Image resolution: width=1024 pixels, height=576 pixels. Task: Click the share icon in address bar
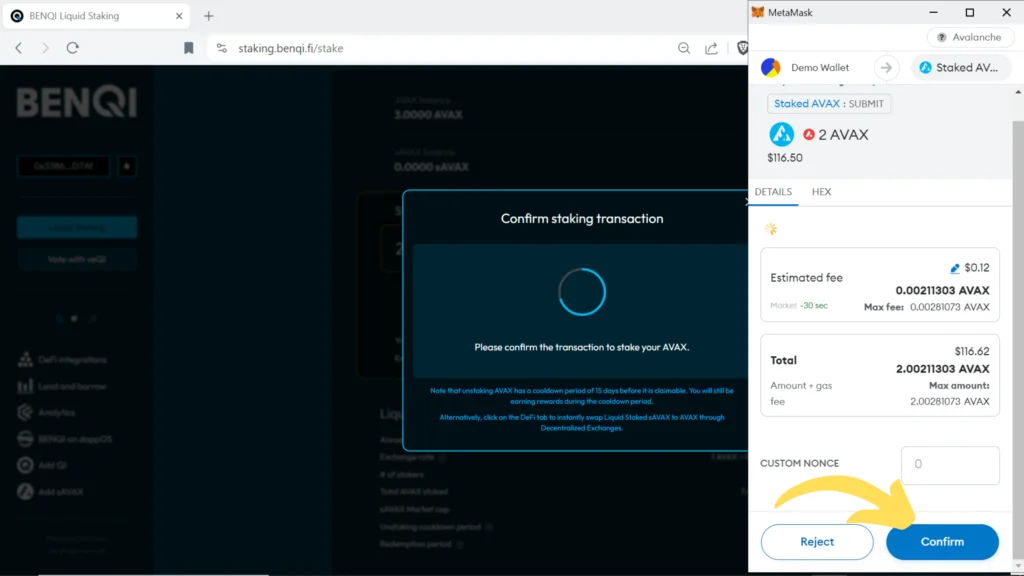point(712,48)
